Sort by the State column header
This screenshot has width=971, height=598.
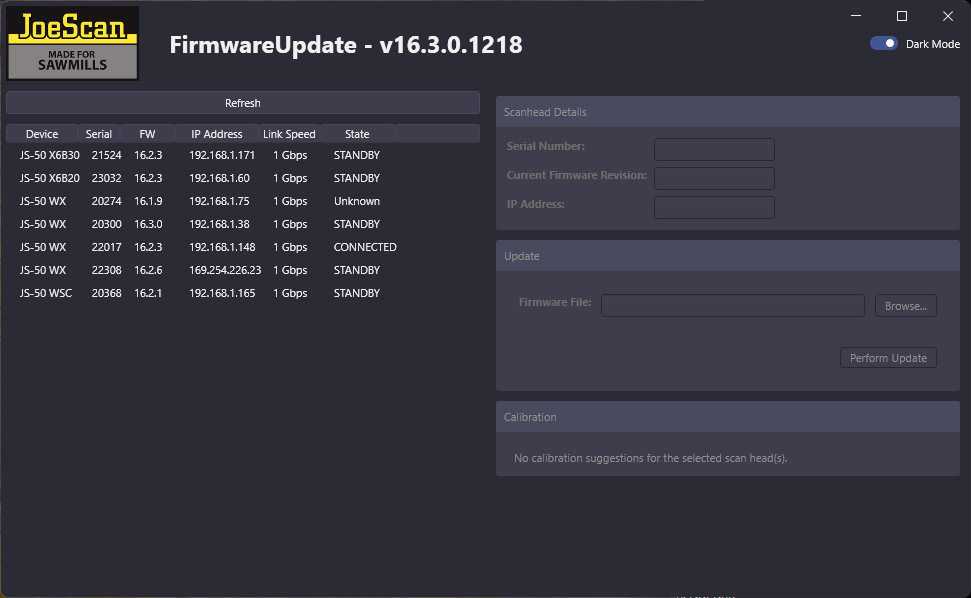coord(357,134)
